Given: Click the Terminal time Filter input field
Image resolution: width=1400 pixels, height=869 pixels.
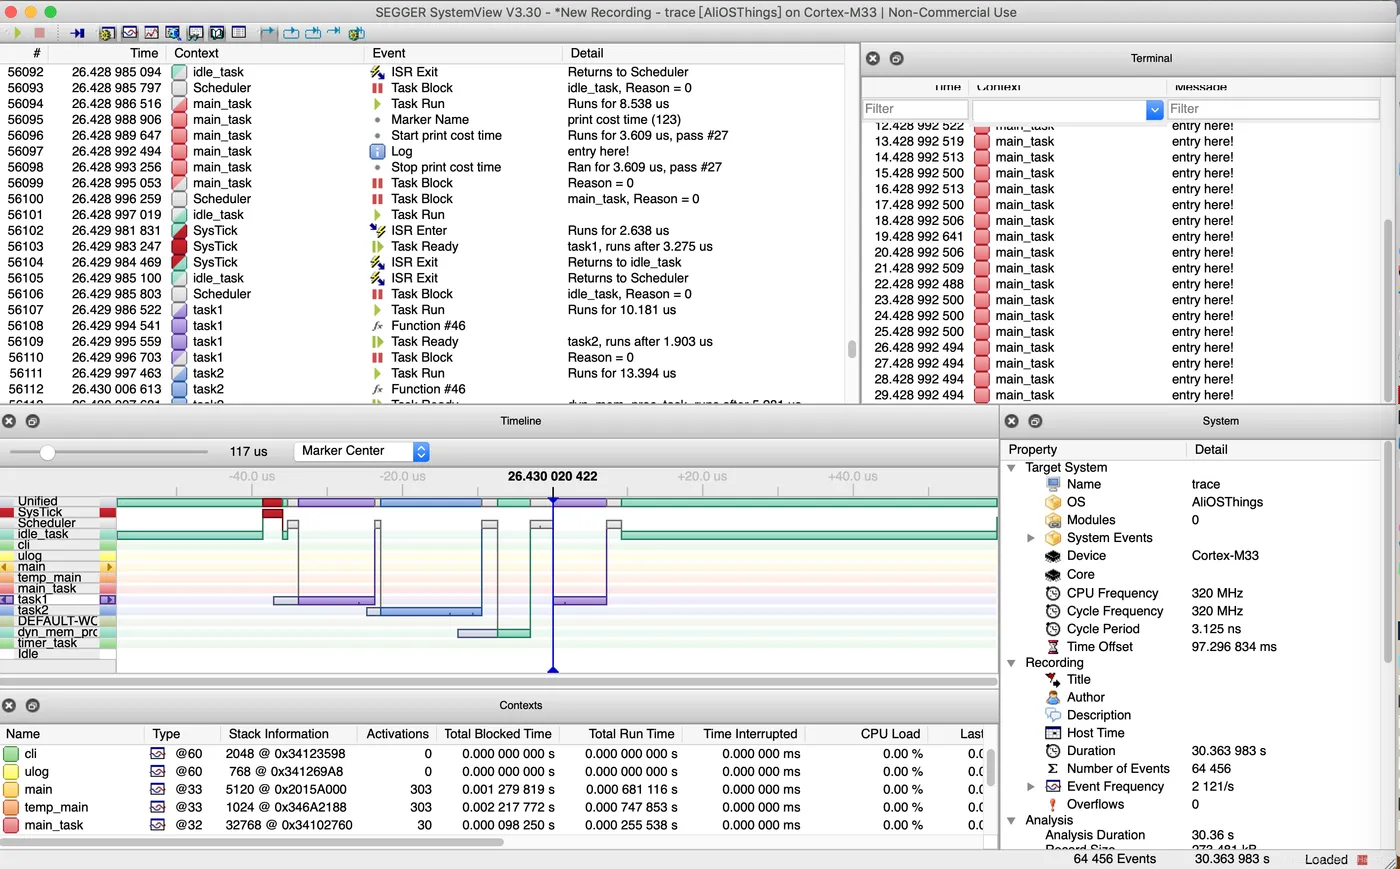Looking at the screenshot, I should pos(915,109).
